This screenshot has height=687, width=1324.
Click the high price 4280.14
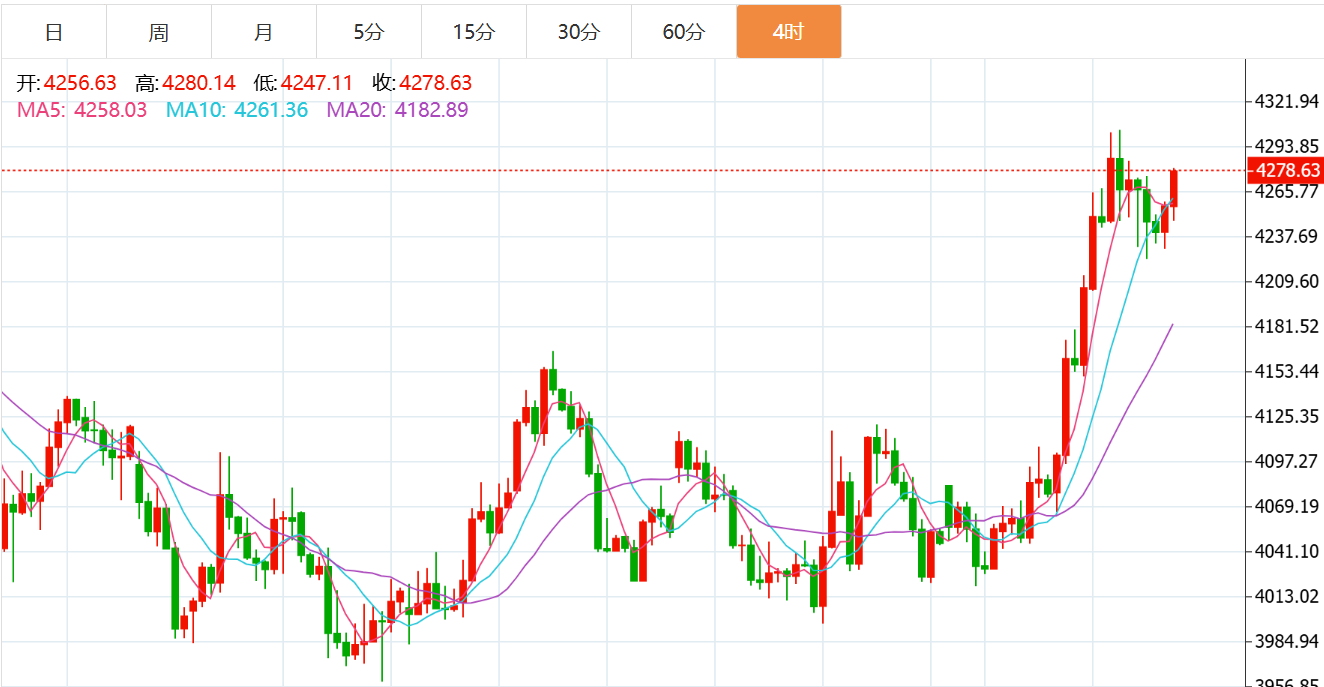point(199,83)
